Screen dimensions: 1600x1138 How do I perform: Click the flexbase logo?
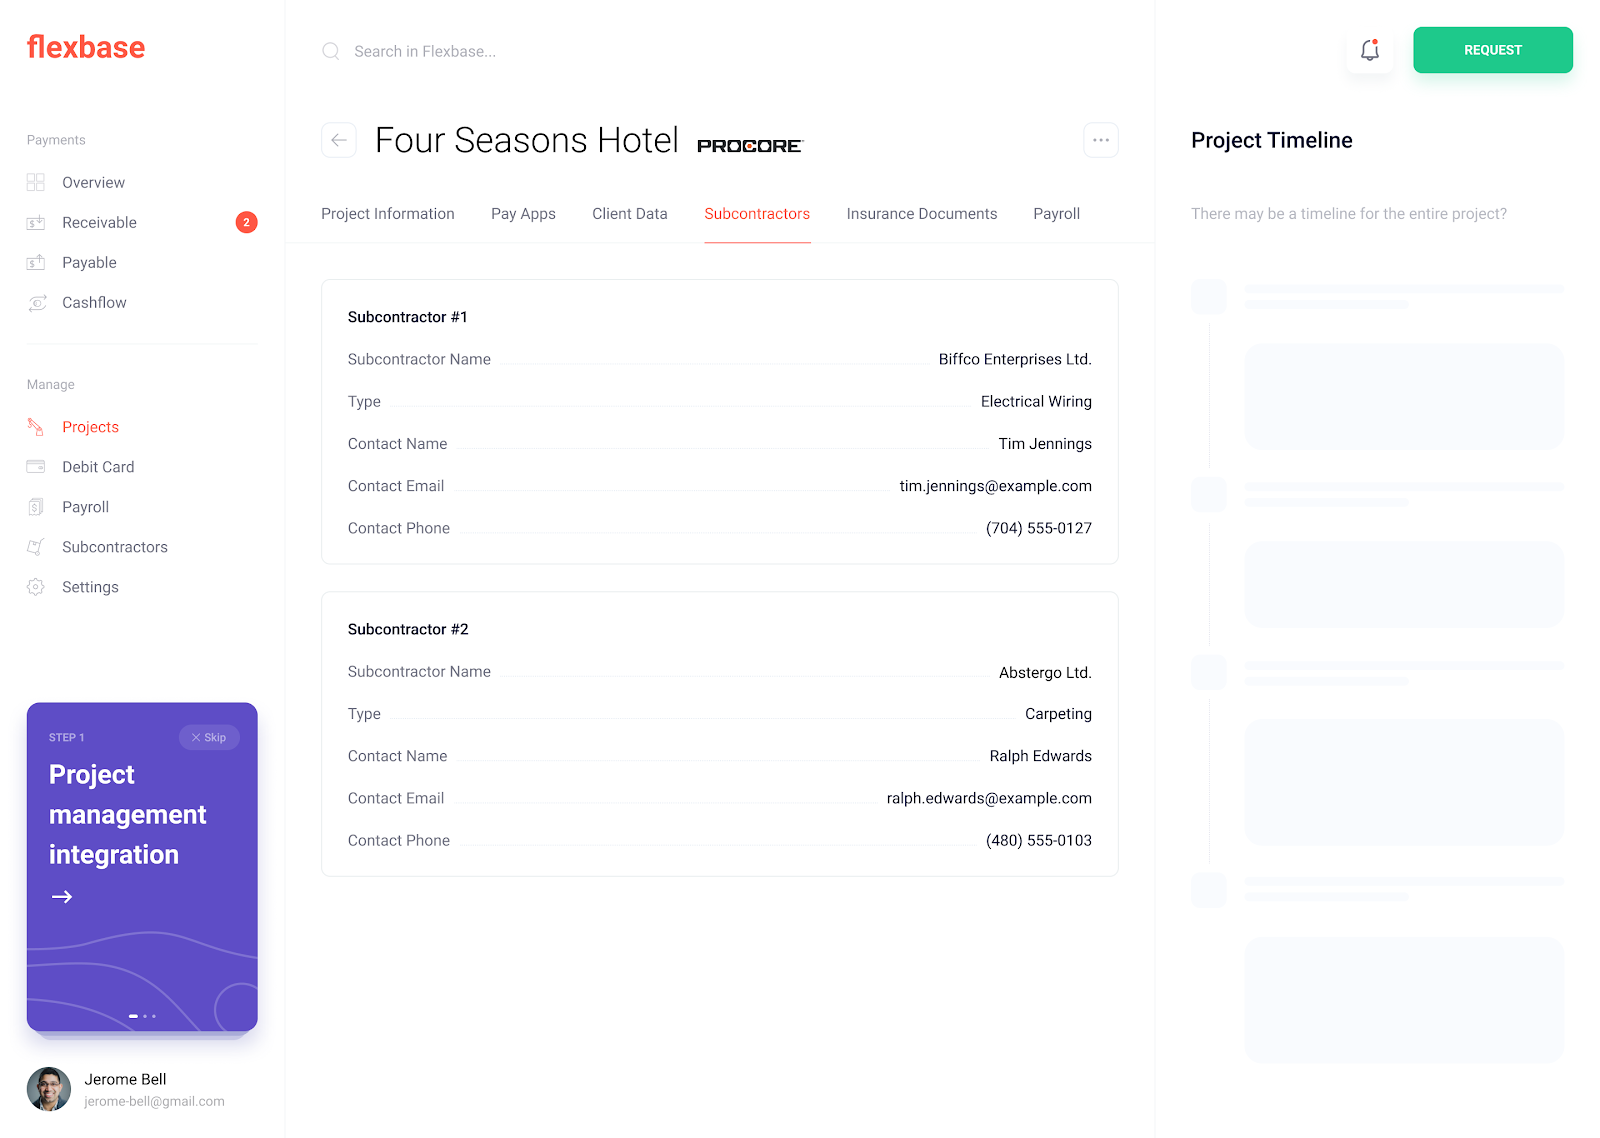click(x=86, y=47)
